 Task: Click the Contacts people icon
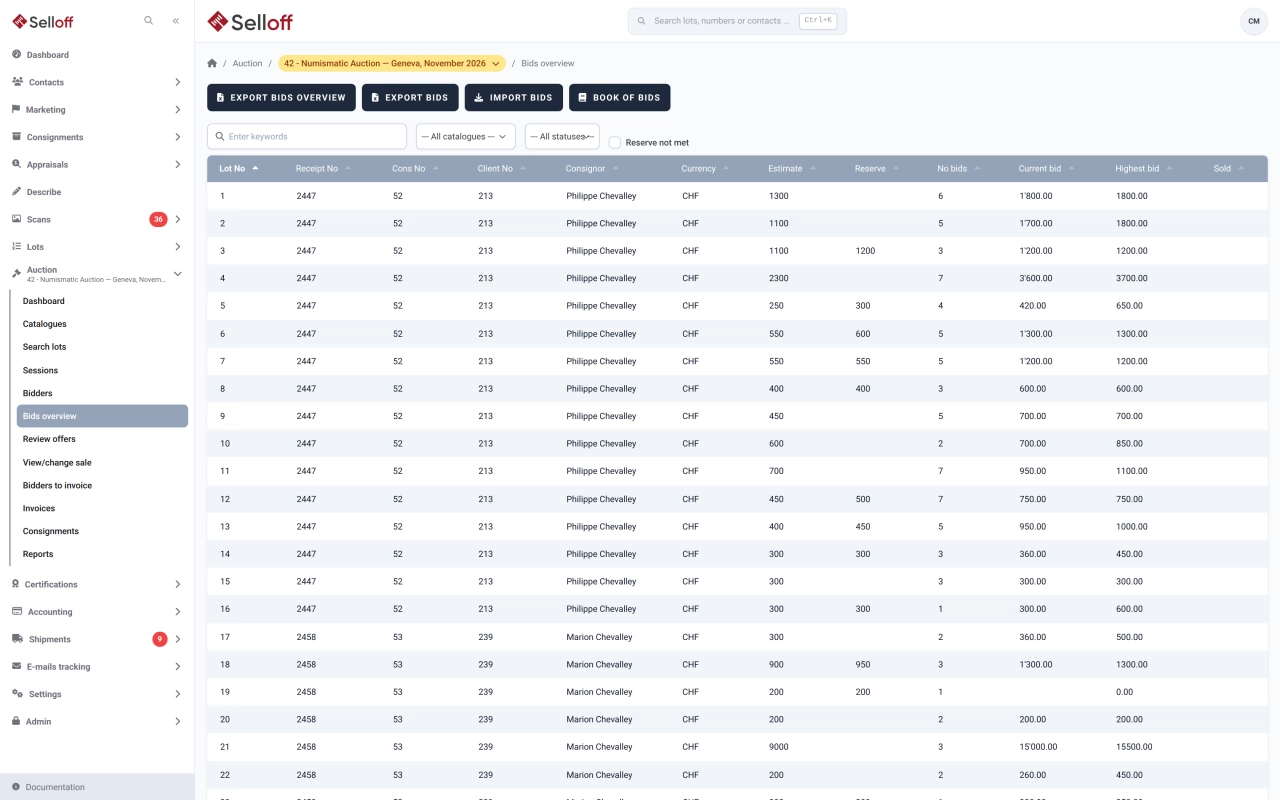tap(17, 82)
